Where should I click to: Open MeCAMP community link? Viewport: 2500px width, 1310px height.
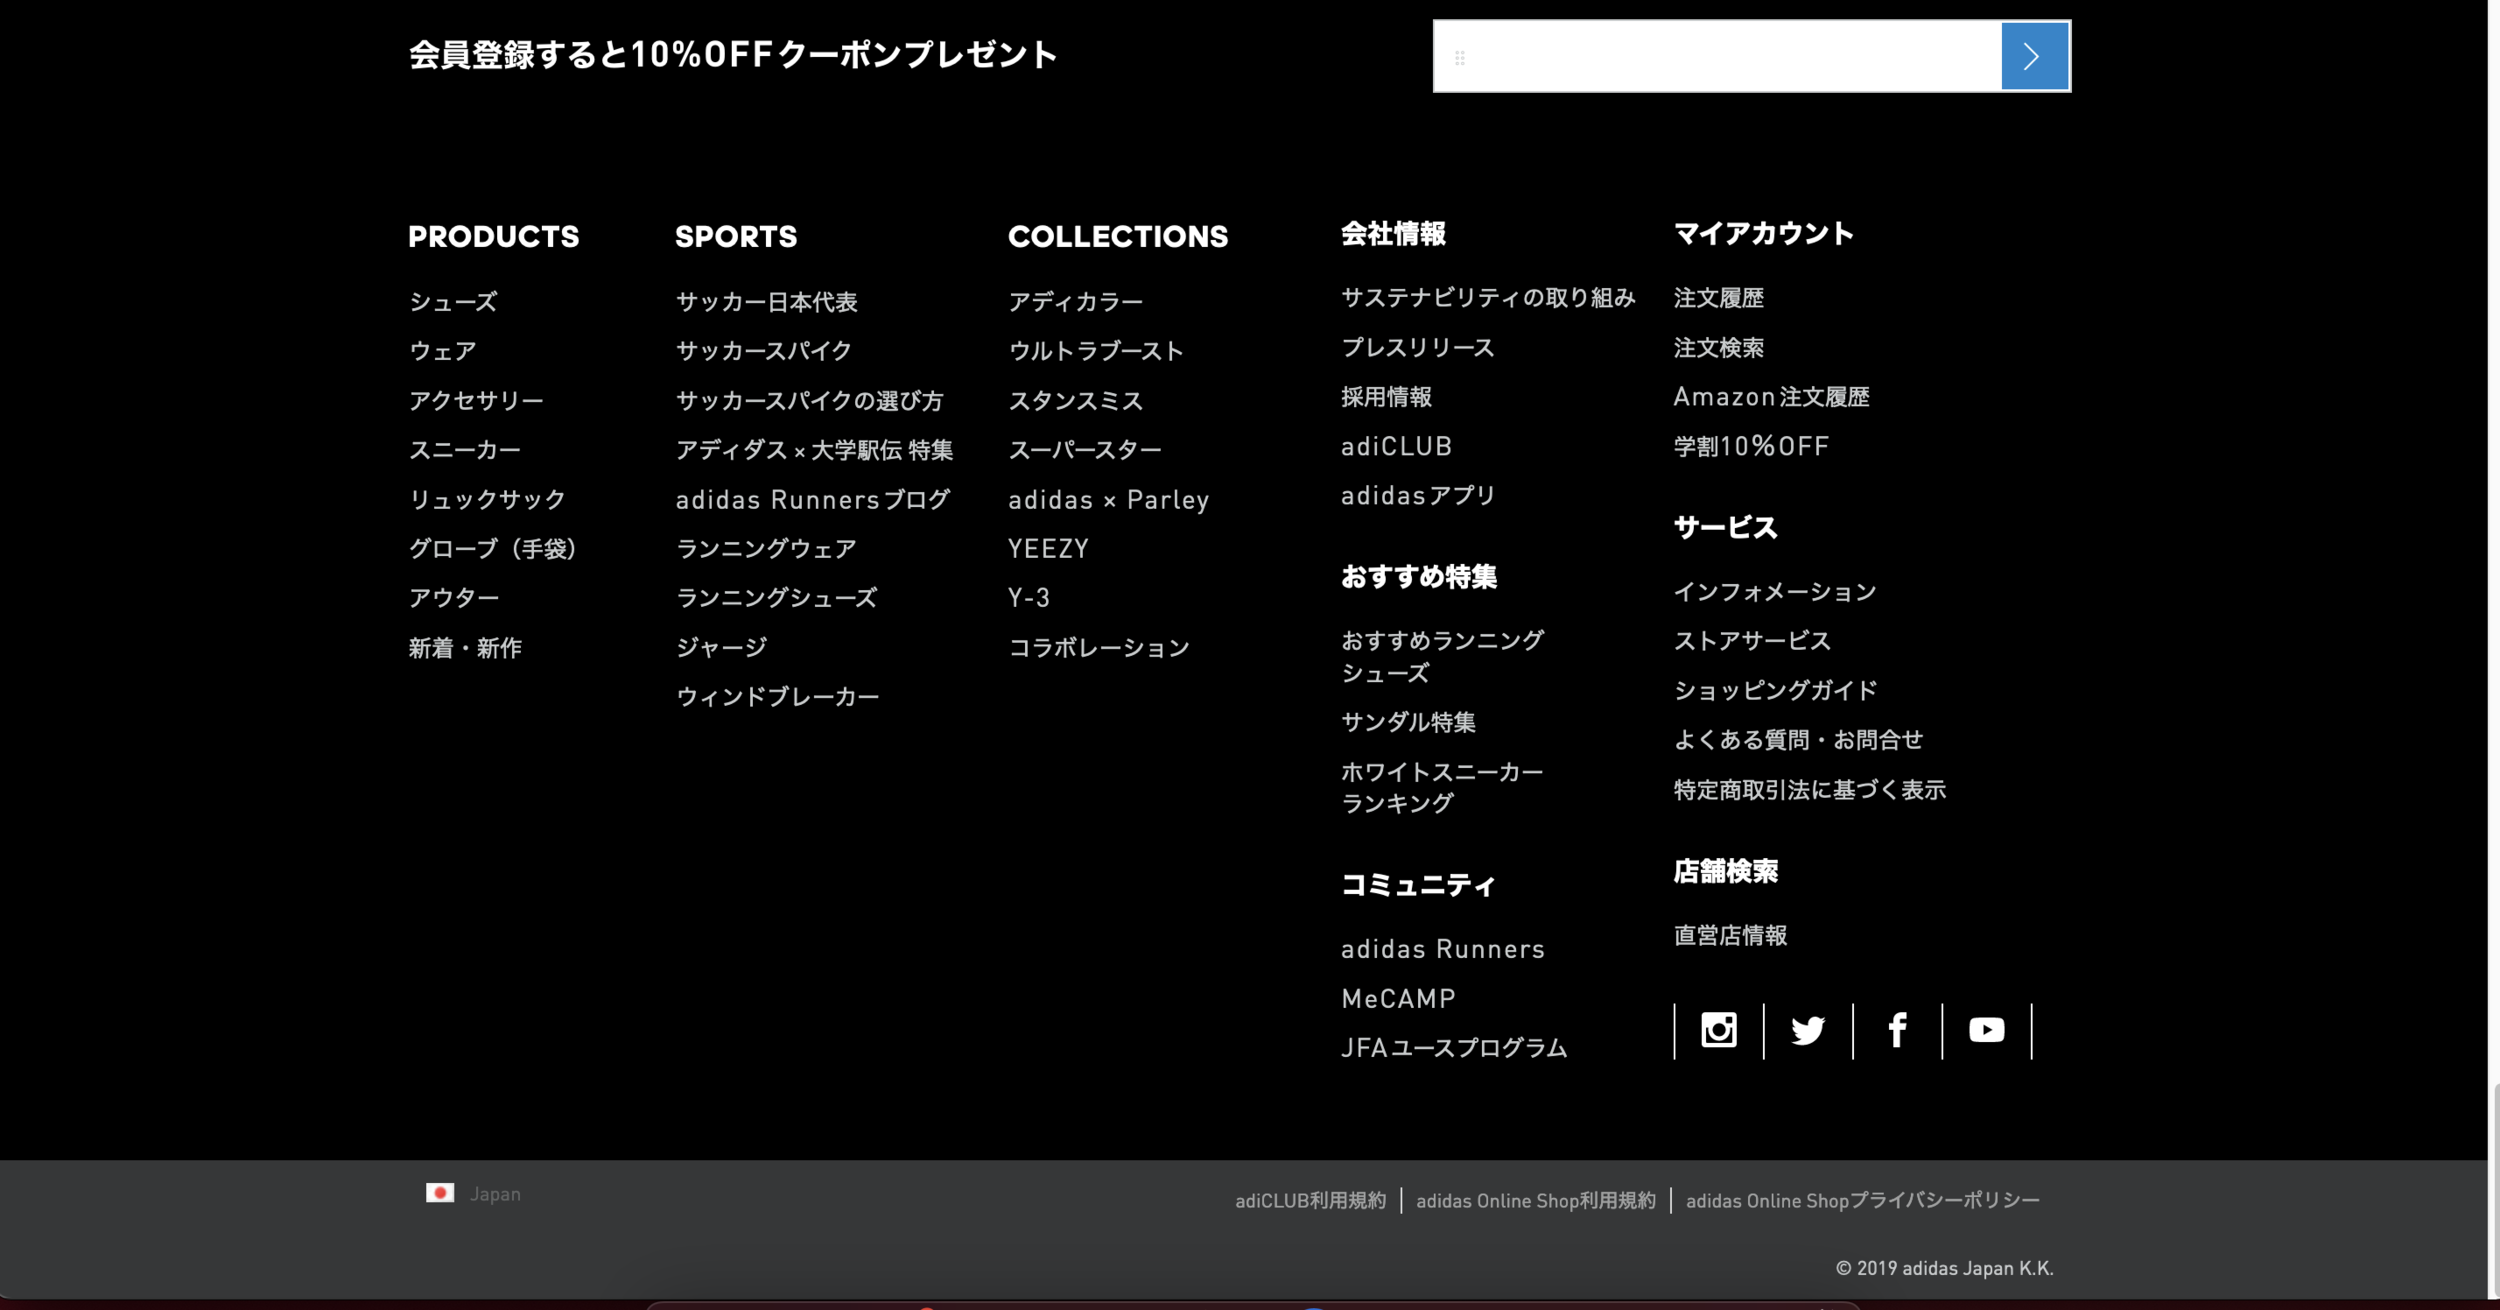(x=1398, y=998)
